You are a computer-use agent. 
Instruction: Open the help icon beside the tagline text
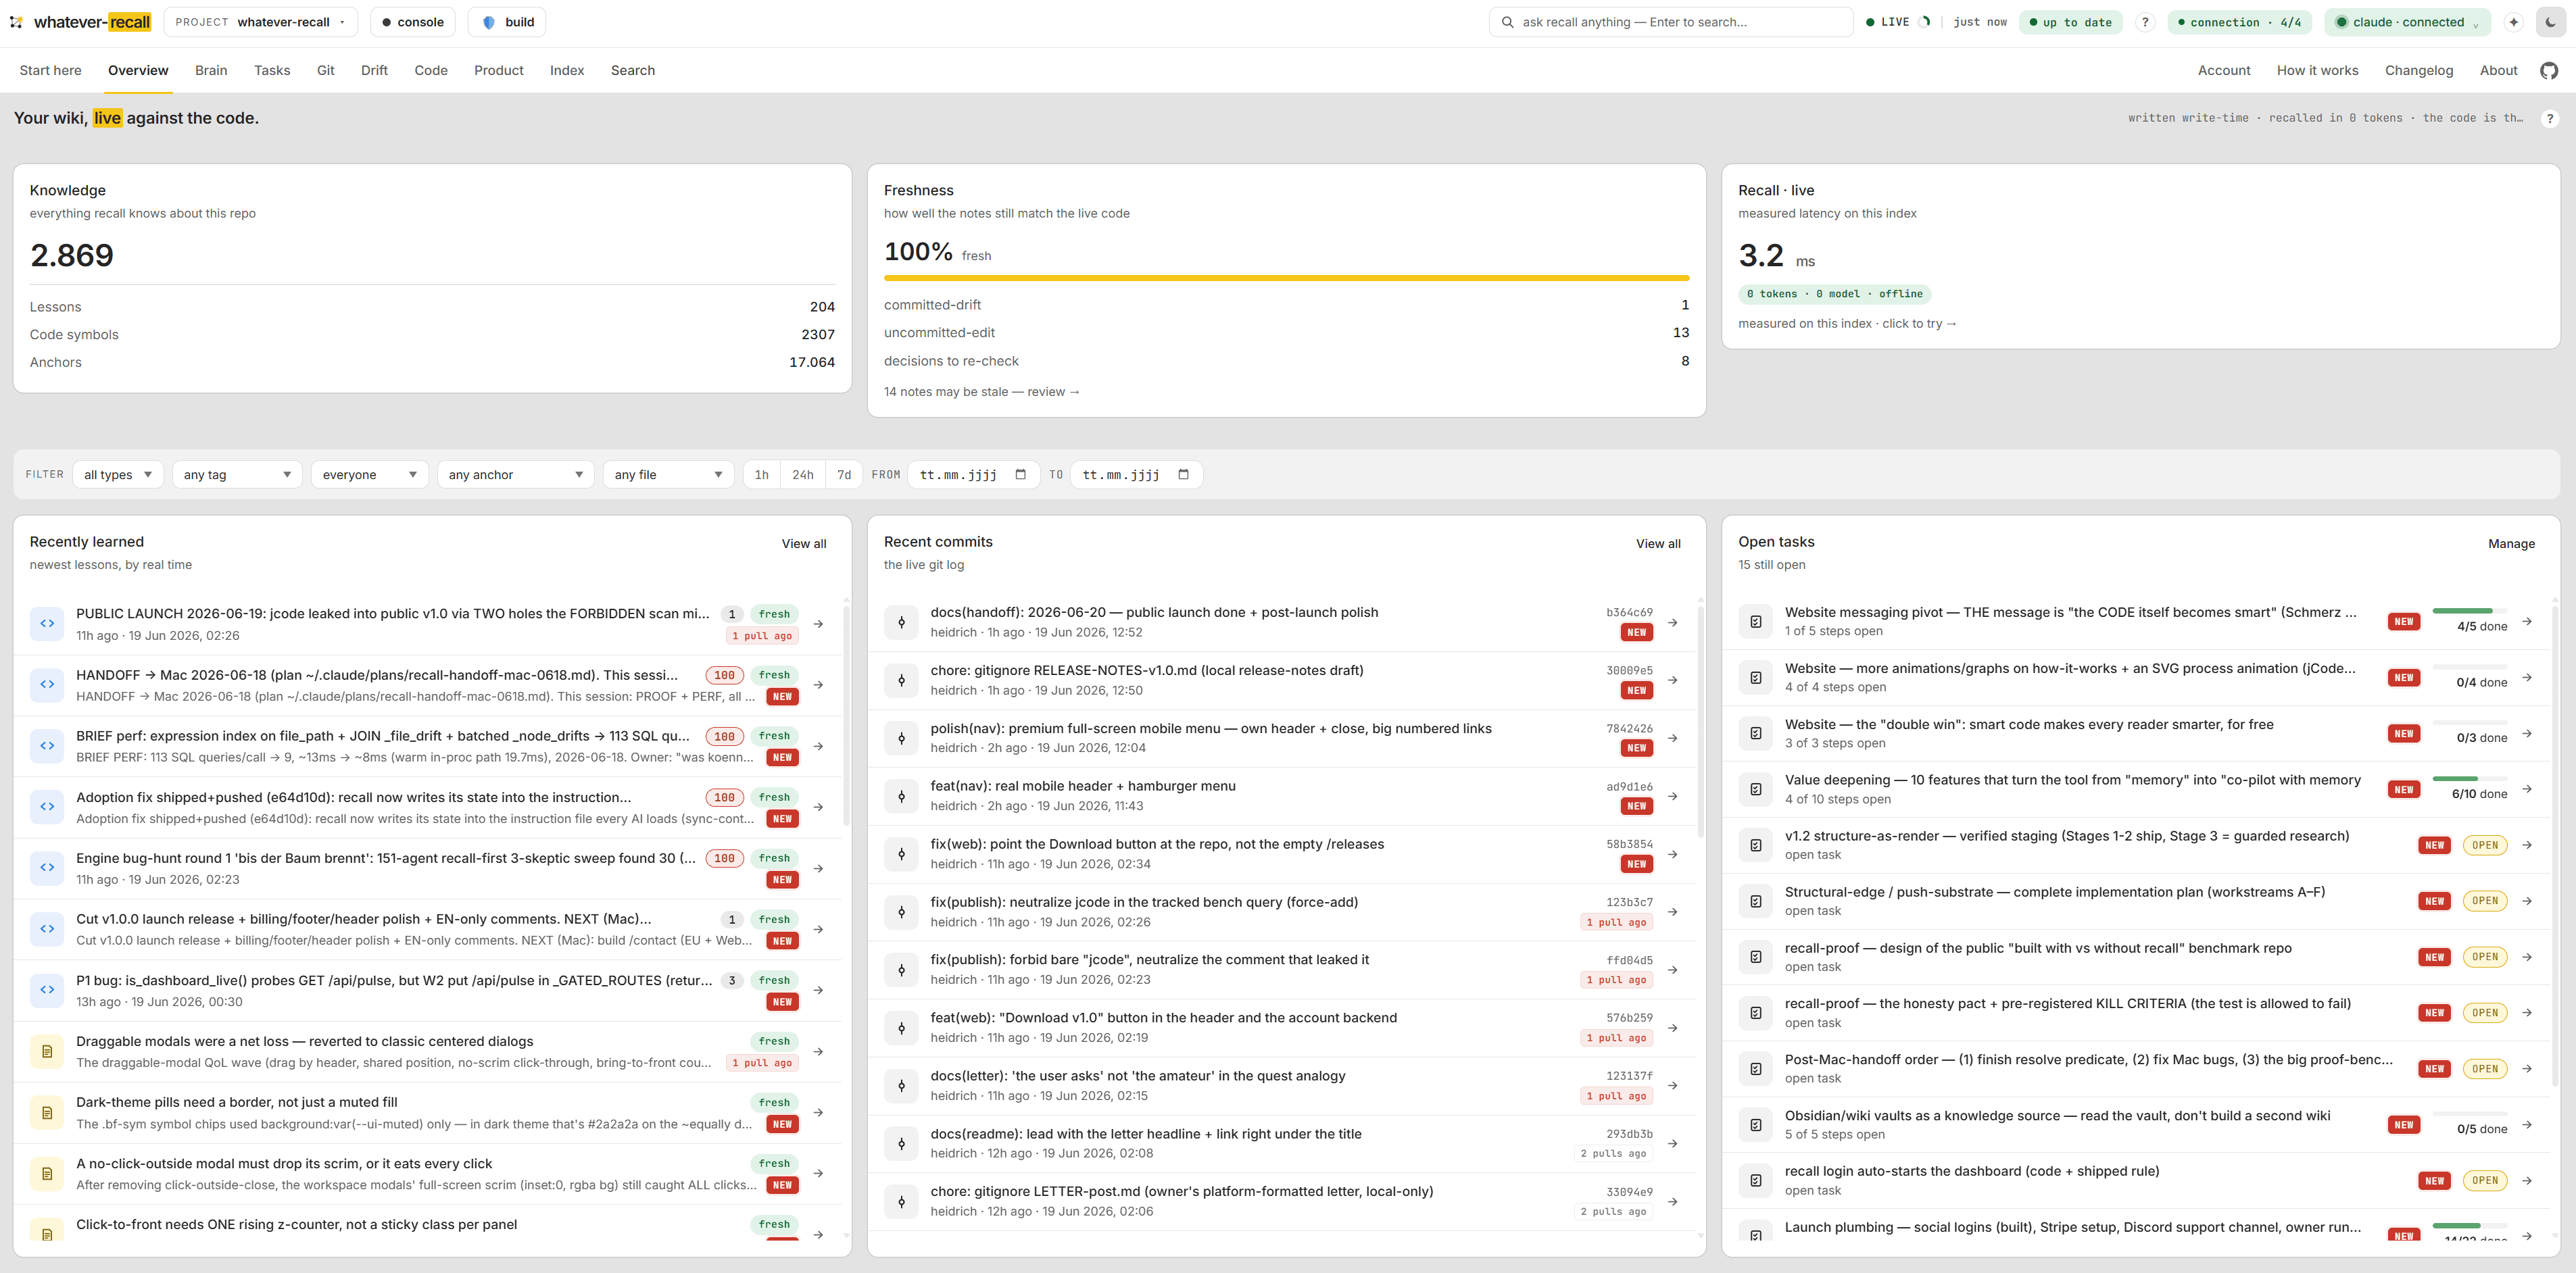(2549, 118)
